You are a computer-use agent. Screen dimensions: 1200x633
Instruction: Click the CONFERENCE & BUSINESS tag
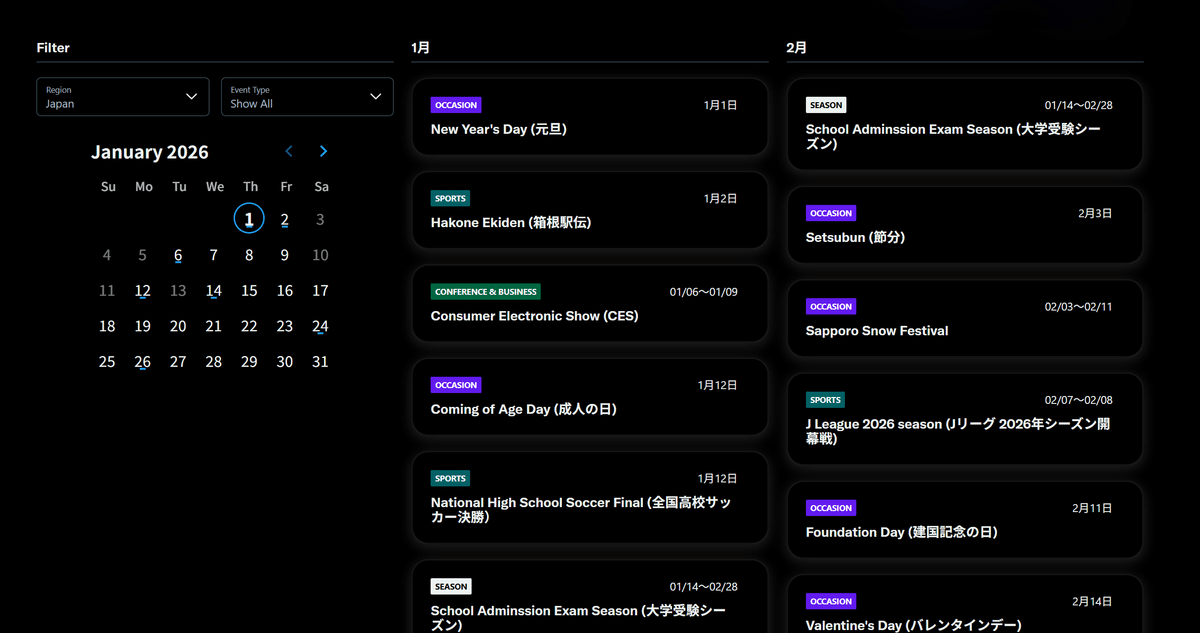486,292
